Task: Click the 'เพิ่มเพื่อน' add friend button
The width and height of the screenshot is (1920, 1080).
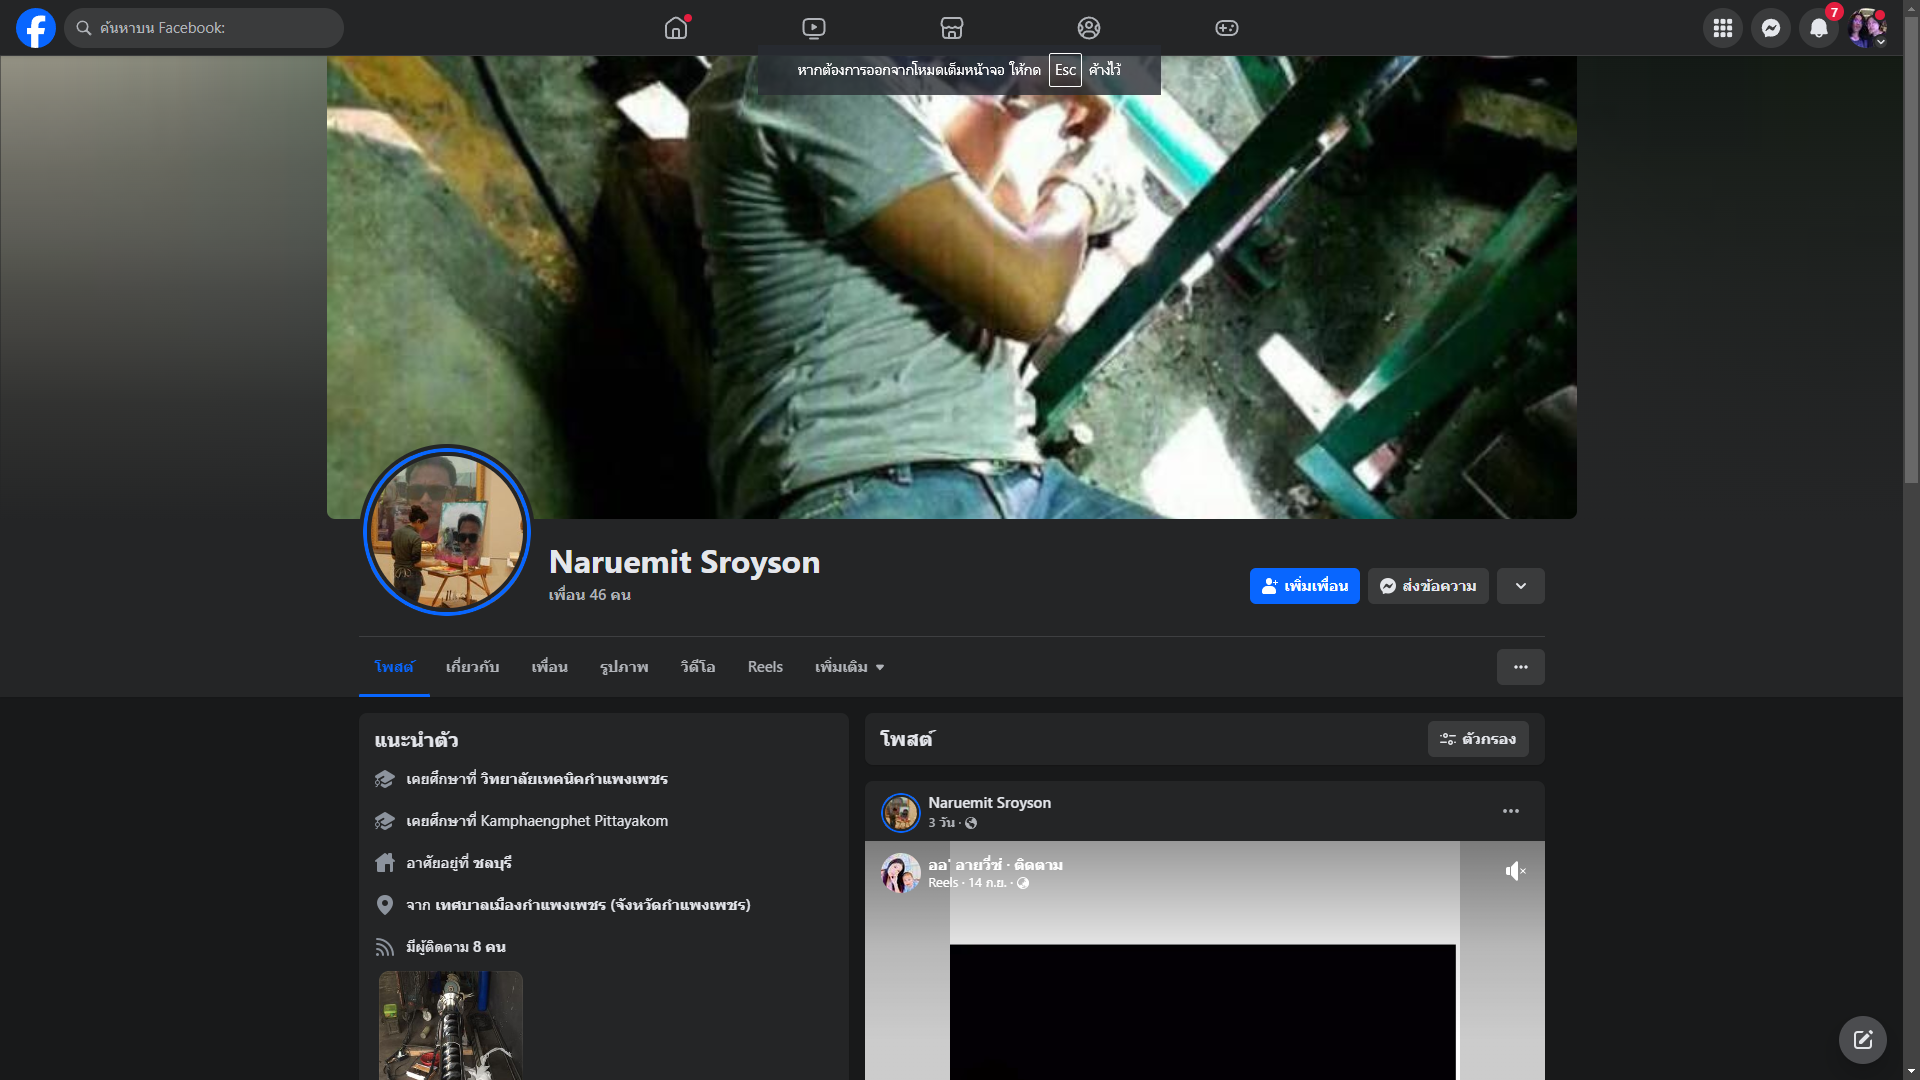Action: click(1304, 586)
